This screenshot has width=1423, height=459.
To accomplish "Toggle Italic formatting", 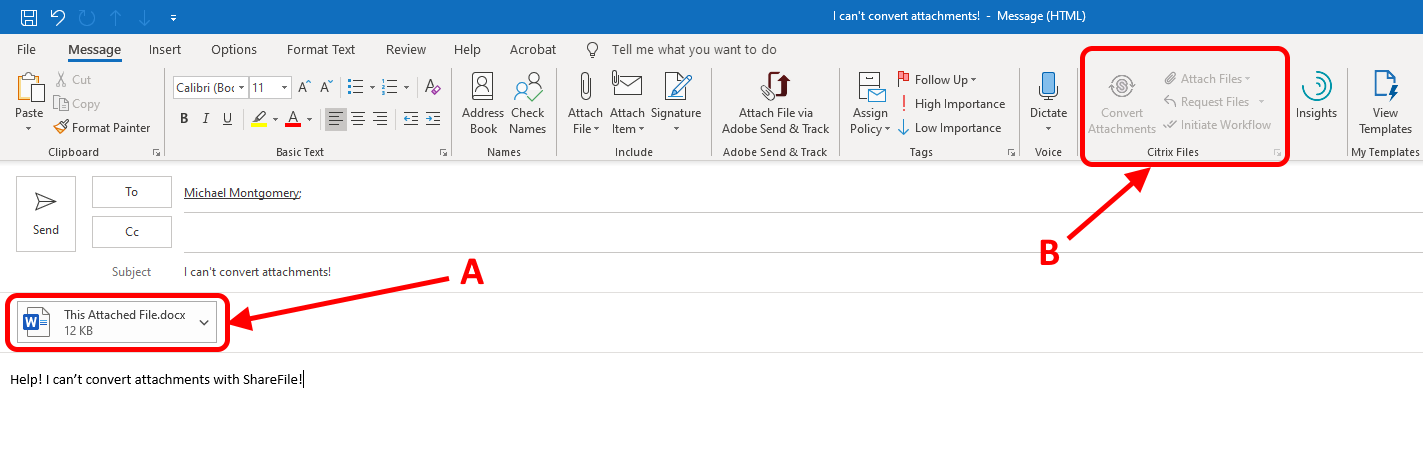I will (206, 119).
